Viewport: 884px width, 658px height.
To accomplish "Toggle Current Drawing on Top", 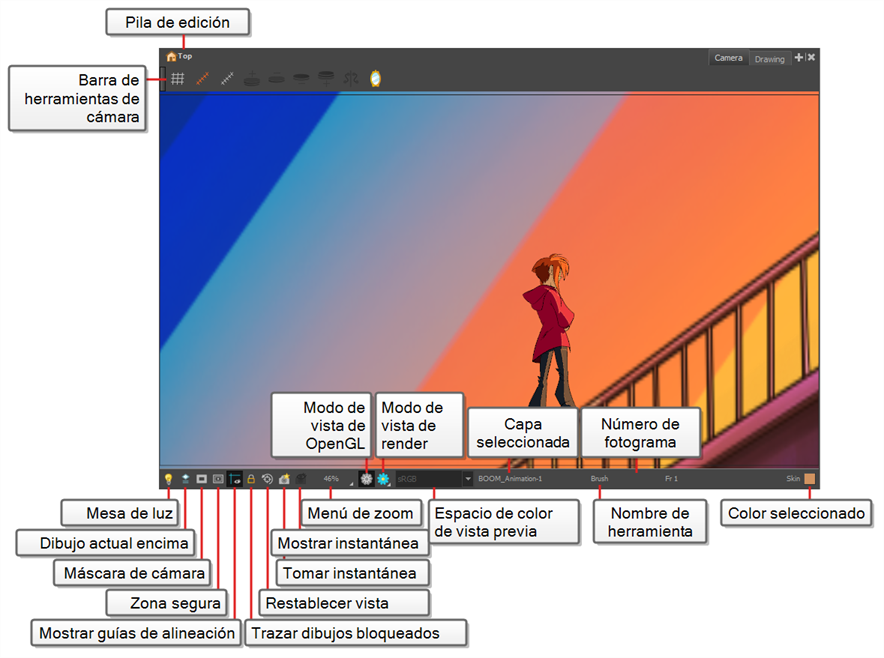I will (185, 479).
